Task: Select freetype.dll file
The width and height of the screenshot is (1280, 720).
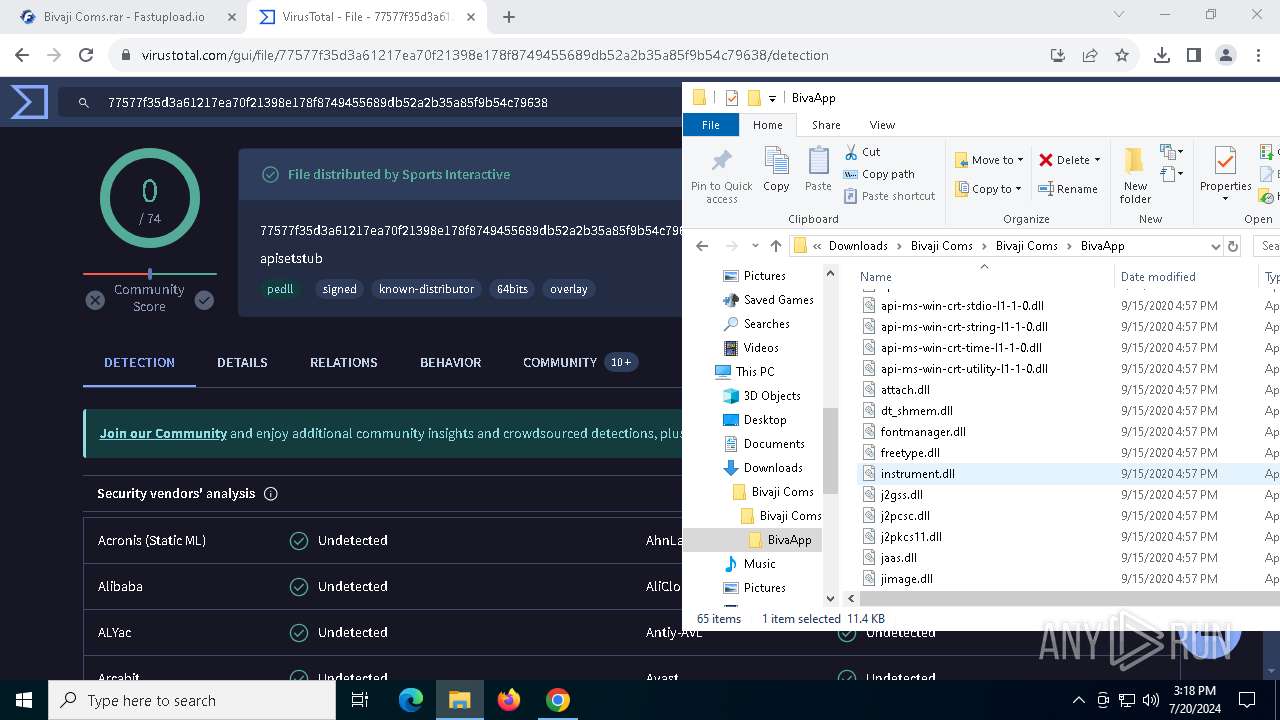Action: pyautogui.click(x=910, y=452)
